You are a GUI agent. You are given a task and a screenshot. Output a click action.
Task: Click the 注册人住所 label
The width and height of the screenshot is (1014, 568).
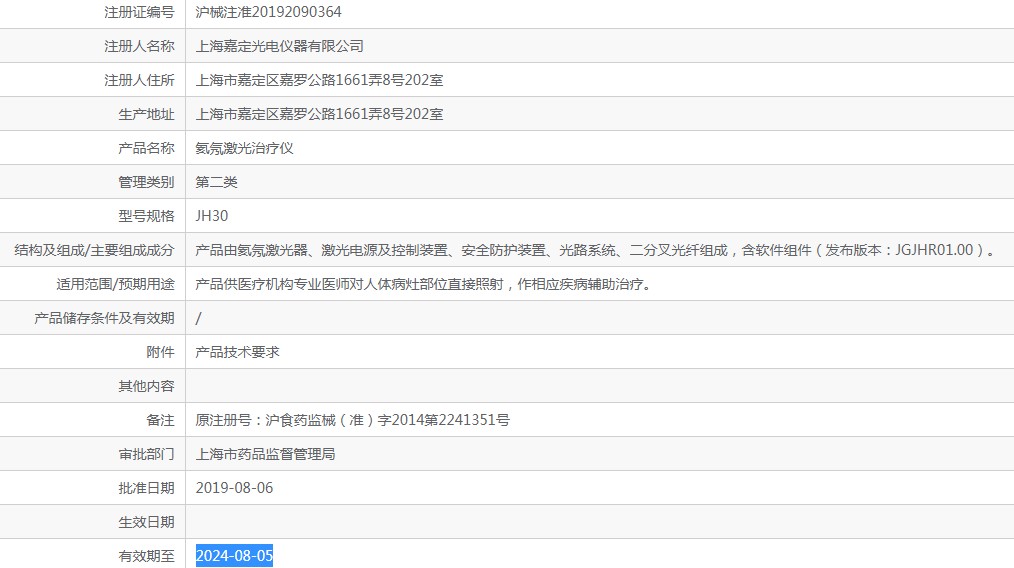139,80
